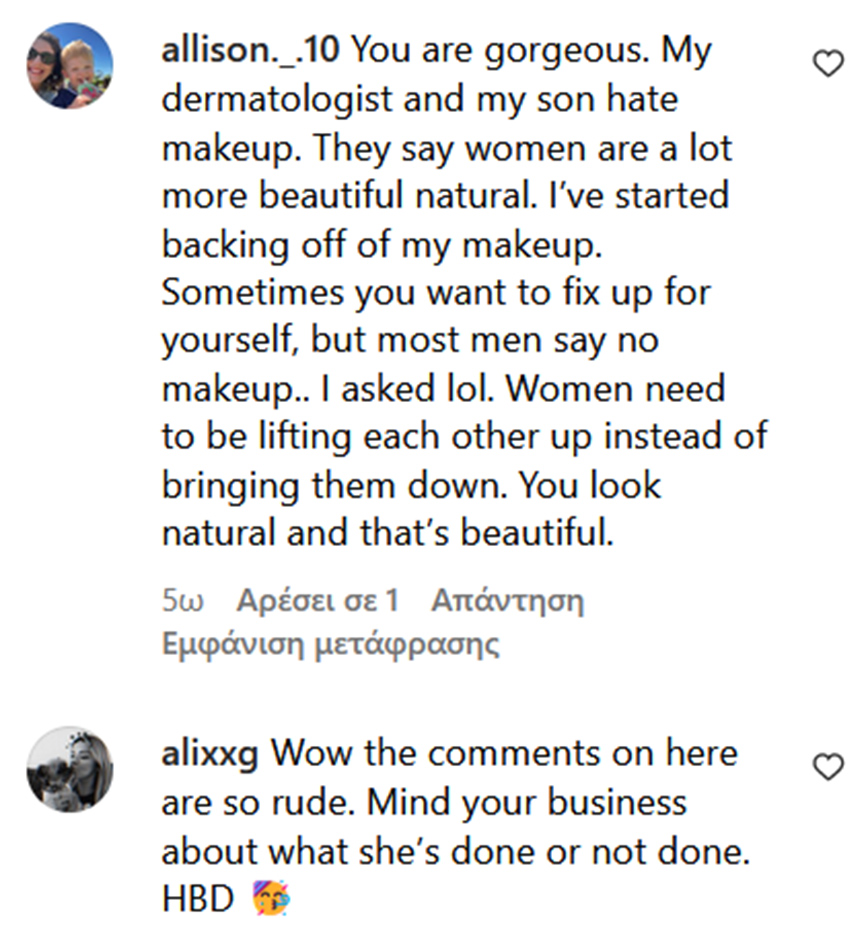
Task: Like allison._.10's comment with the heart
Action: pyautogui.click(x=827, y=65)
